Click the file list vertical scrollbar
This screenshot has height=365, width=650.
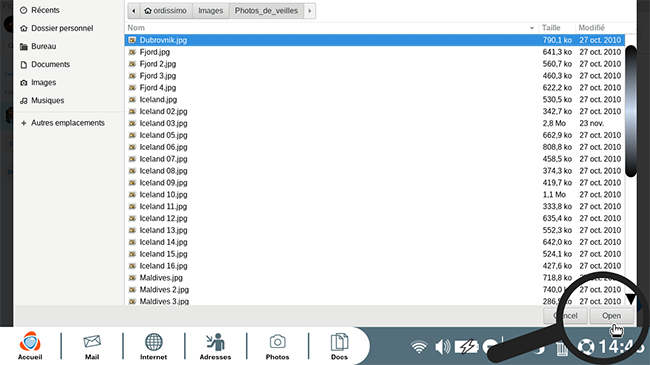click(x=631, y=111)
